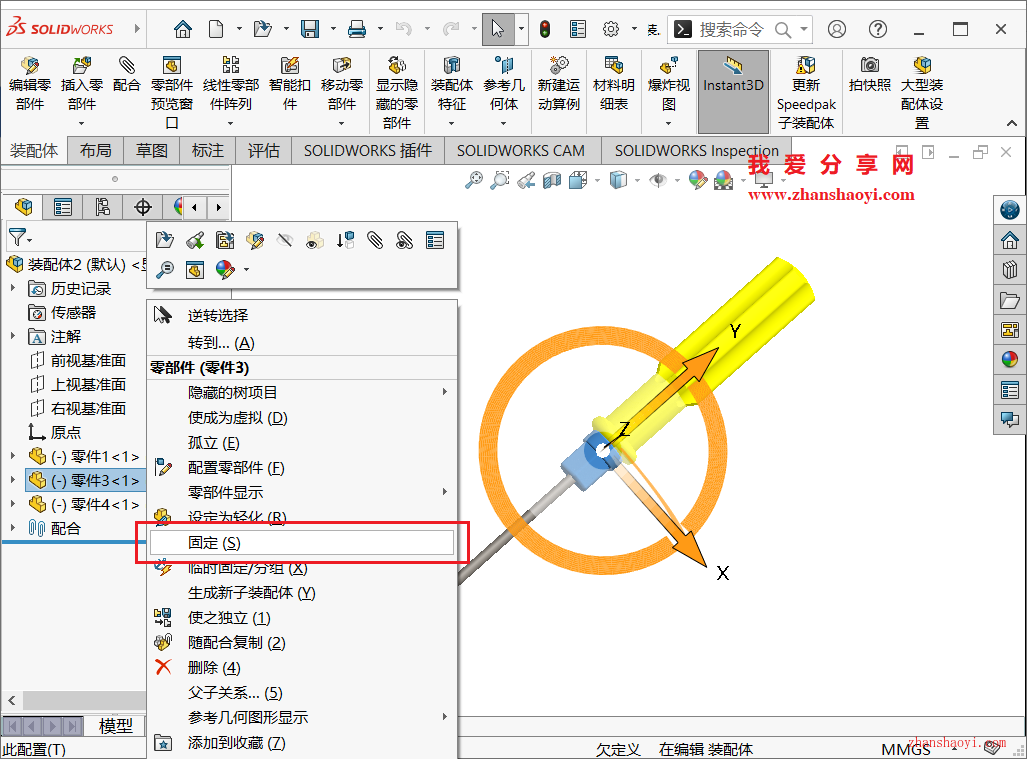Switch to the SOLIDWORKS 插件 tab
1027x759 pixels.
367,151
